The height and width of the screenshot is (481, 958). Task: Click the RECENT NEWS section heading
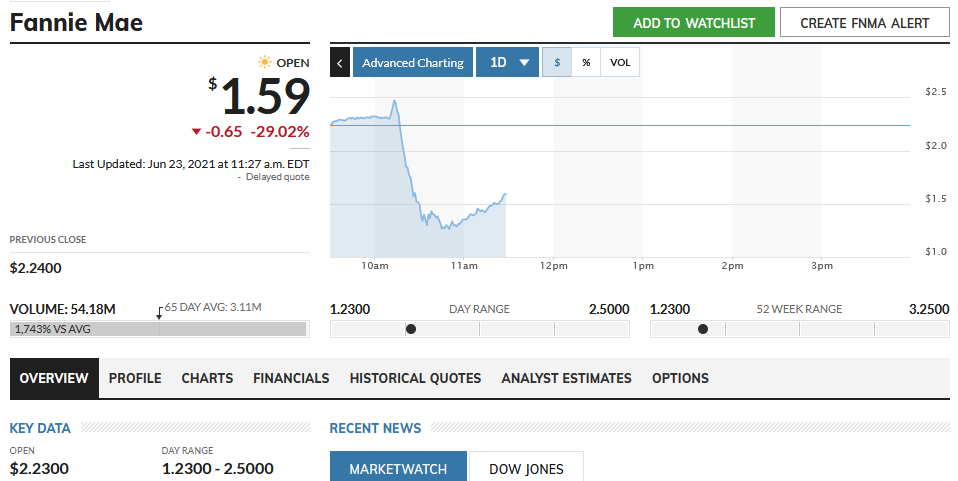[375, 428]
